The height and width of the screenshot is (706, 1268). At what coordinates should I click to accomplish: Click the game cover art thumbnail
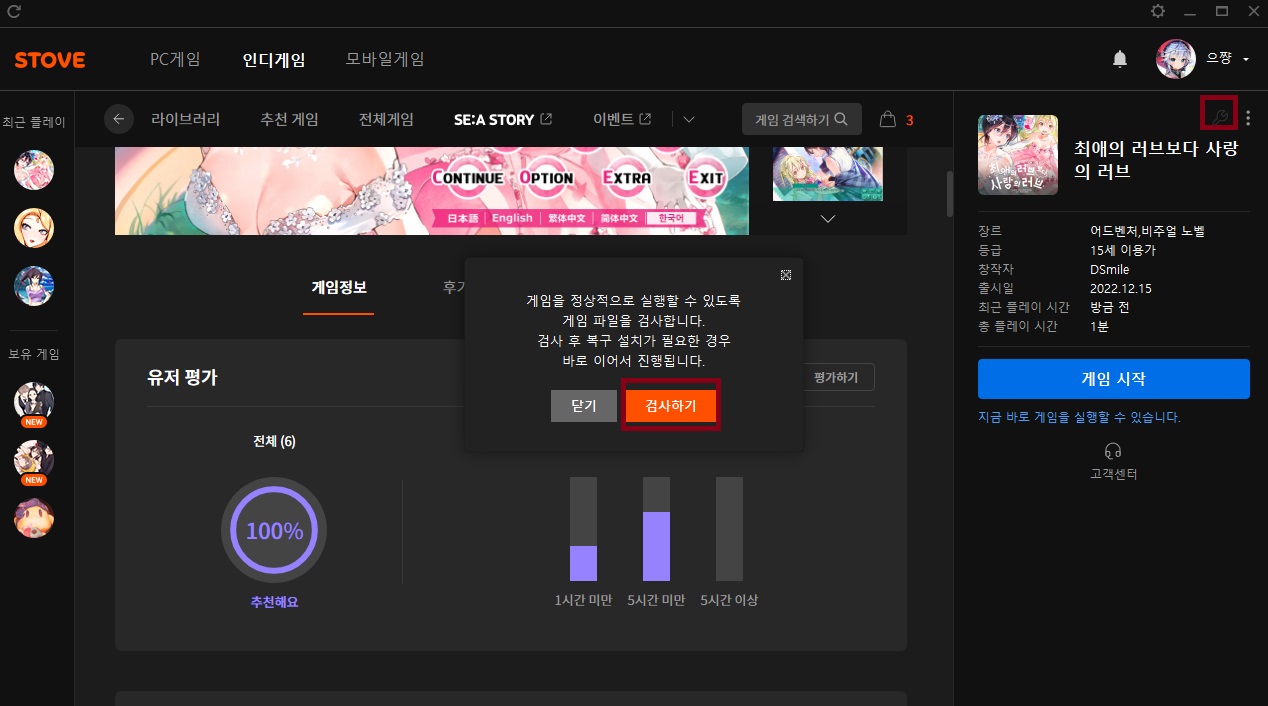1018,154
